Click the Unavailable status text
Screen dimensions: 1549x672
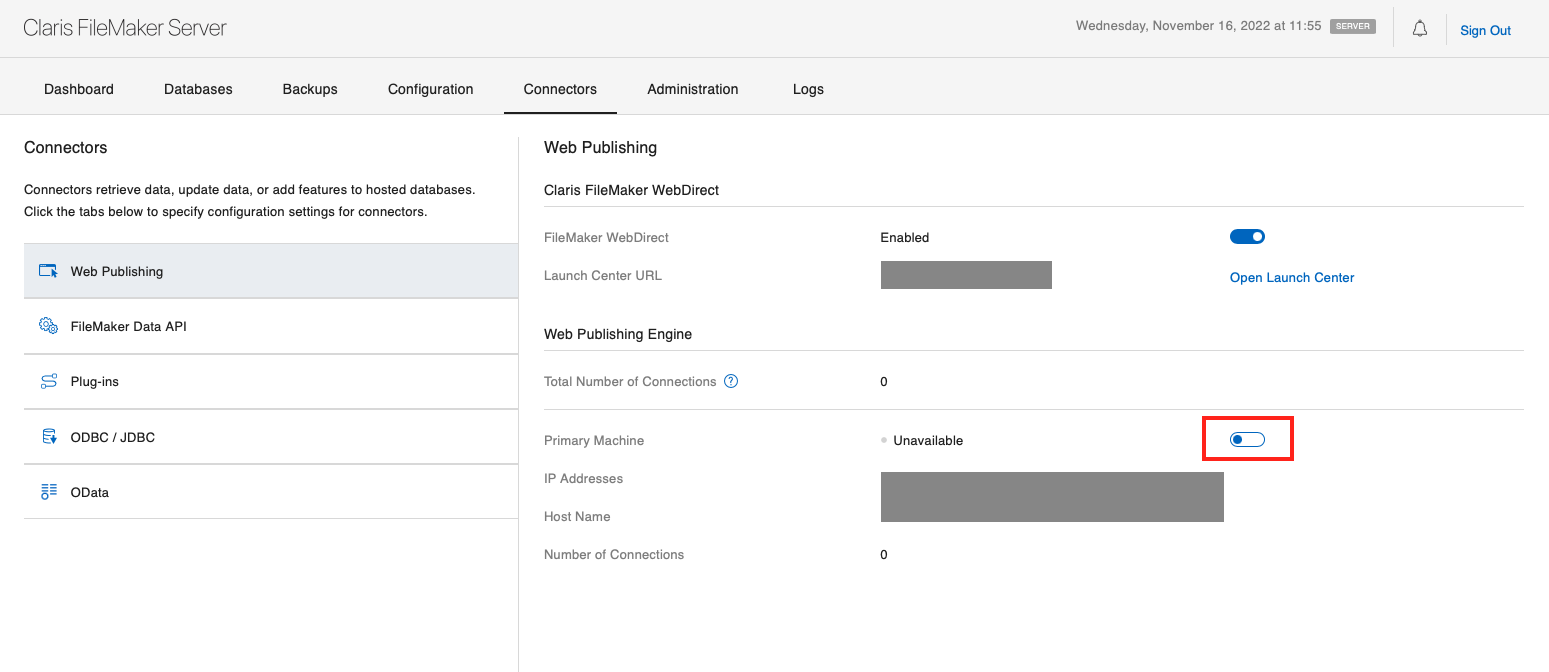[x=928, y=440]
